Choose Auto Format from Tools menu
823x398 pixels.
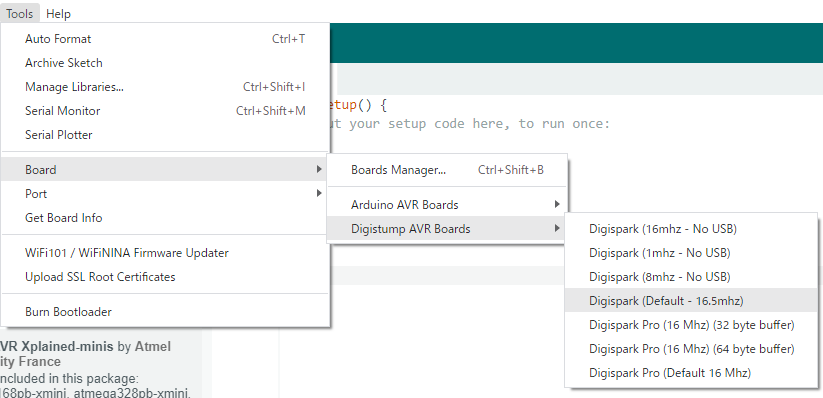[165, 39]
